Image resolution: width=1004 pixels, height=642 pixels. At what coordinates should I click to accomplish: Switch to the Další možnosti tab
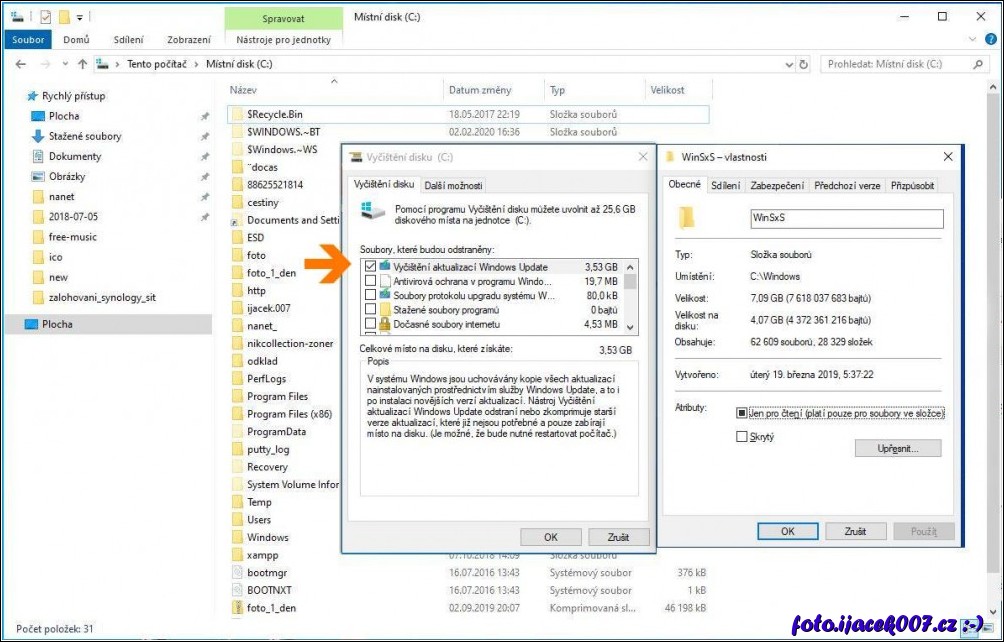pos(453,185)
